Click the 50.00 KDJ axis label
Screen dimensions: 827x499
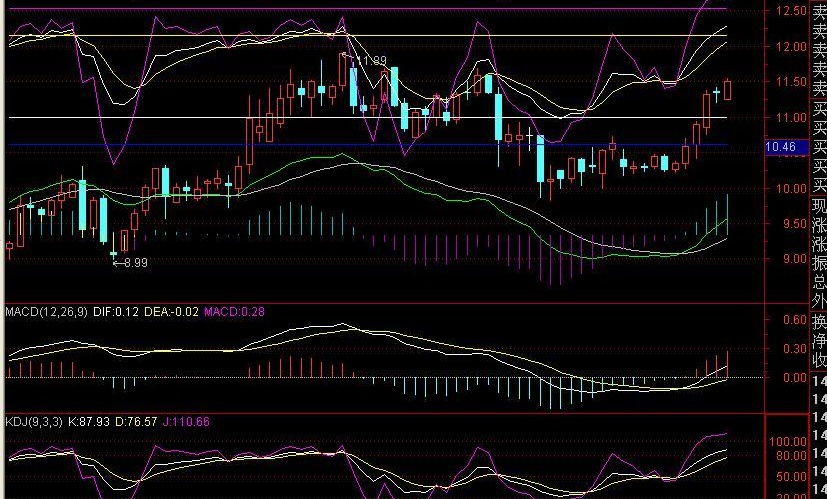[792, 477]
